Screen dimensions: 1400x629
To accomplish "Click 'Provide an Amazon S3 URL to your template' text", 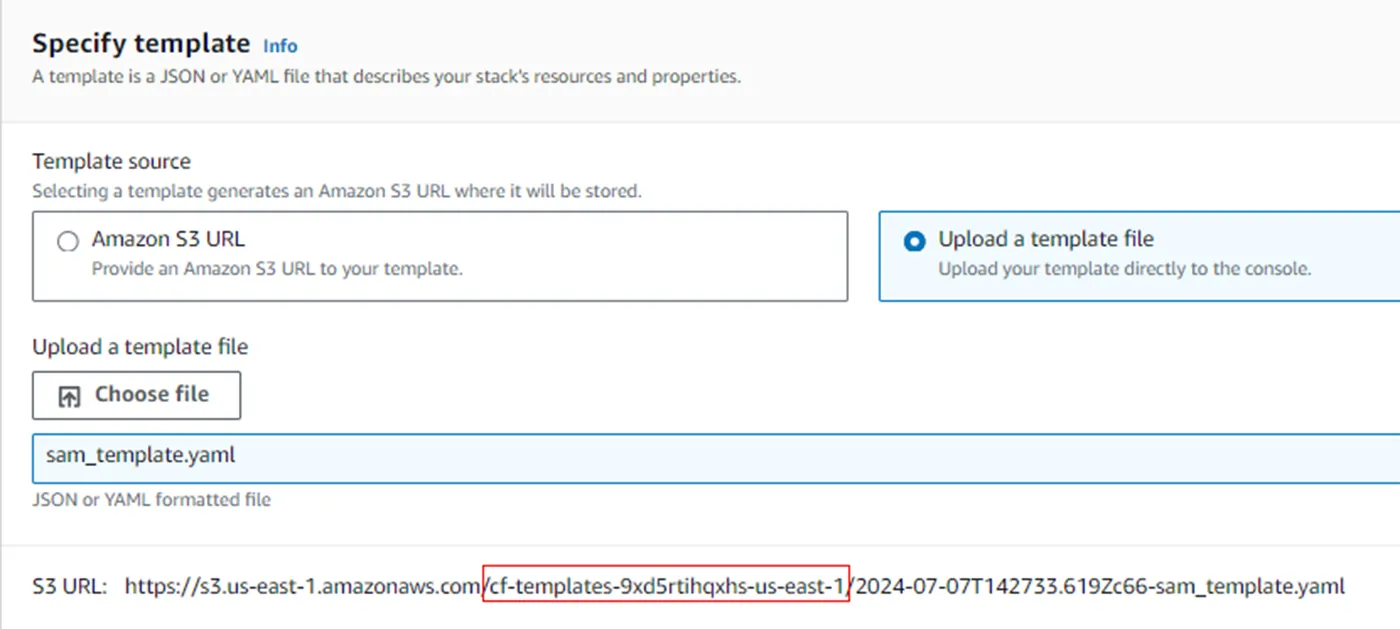I will [x=277, y=269].
